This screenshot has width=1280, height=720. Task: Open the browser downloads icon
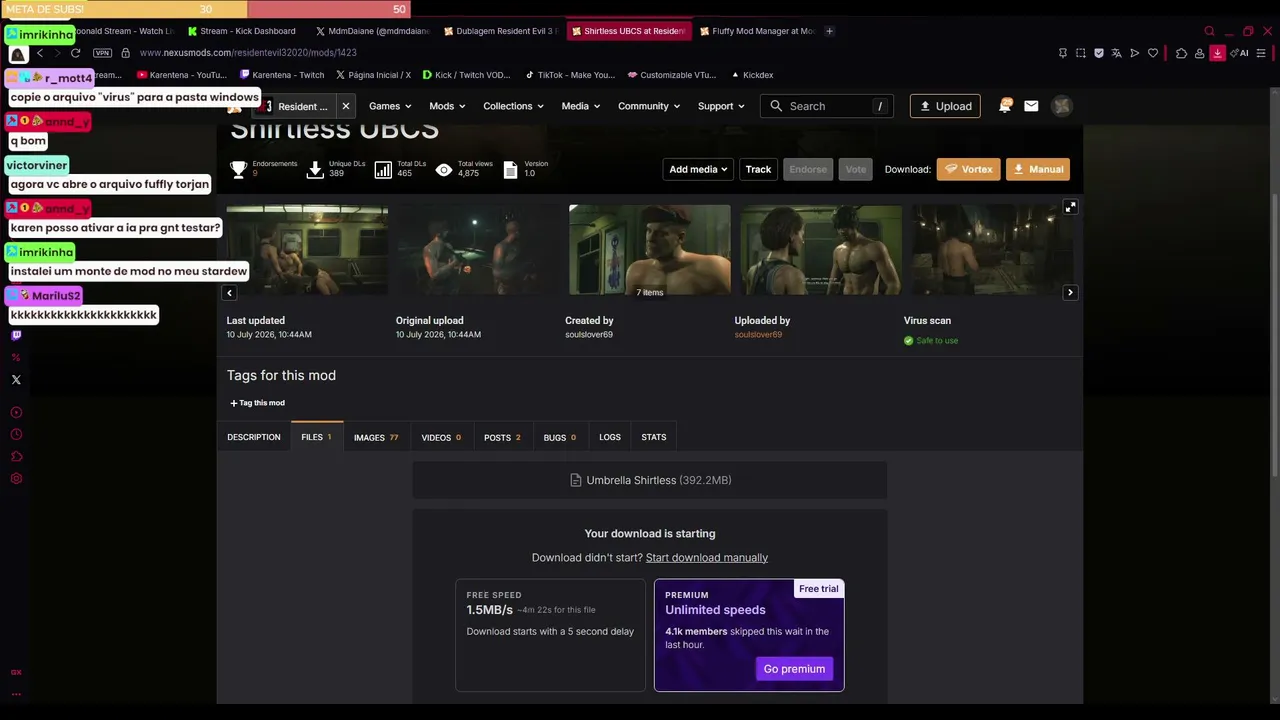(1217, 53)
